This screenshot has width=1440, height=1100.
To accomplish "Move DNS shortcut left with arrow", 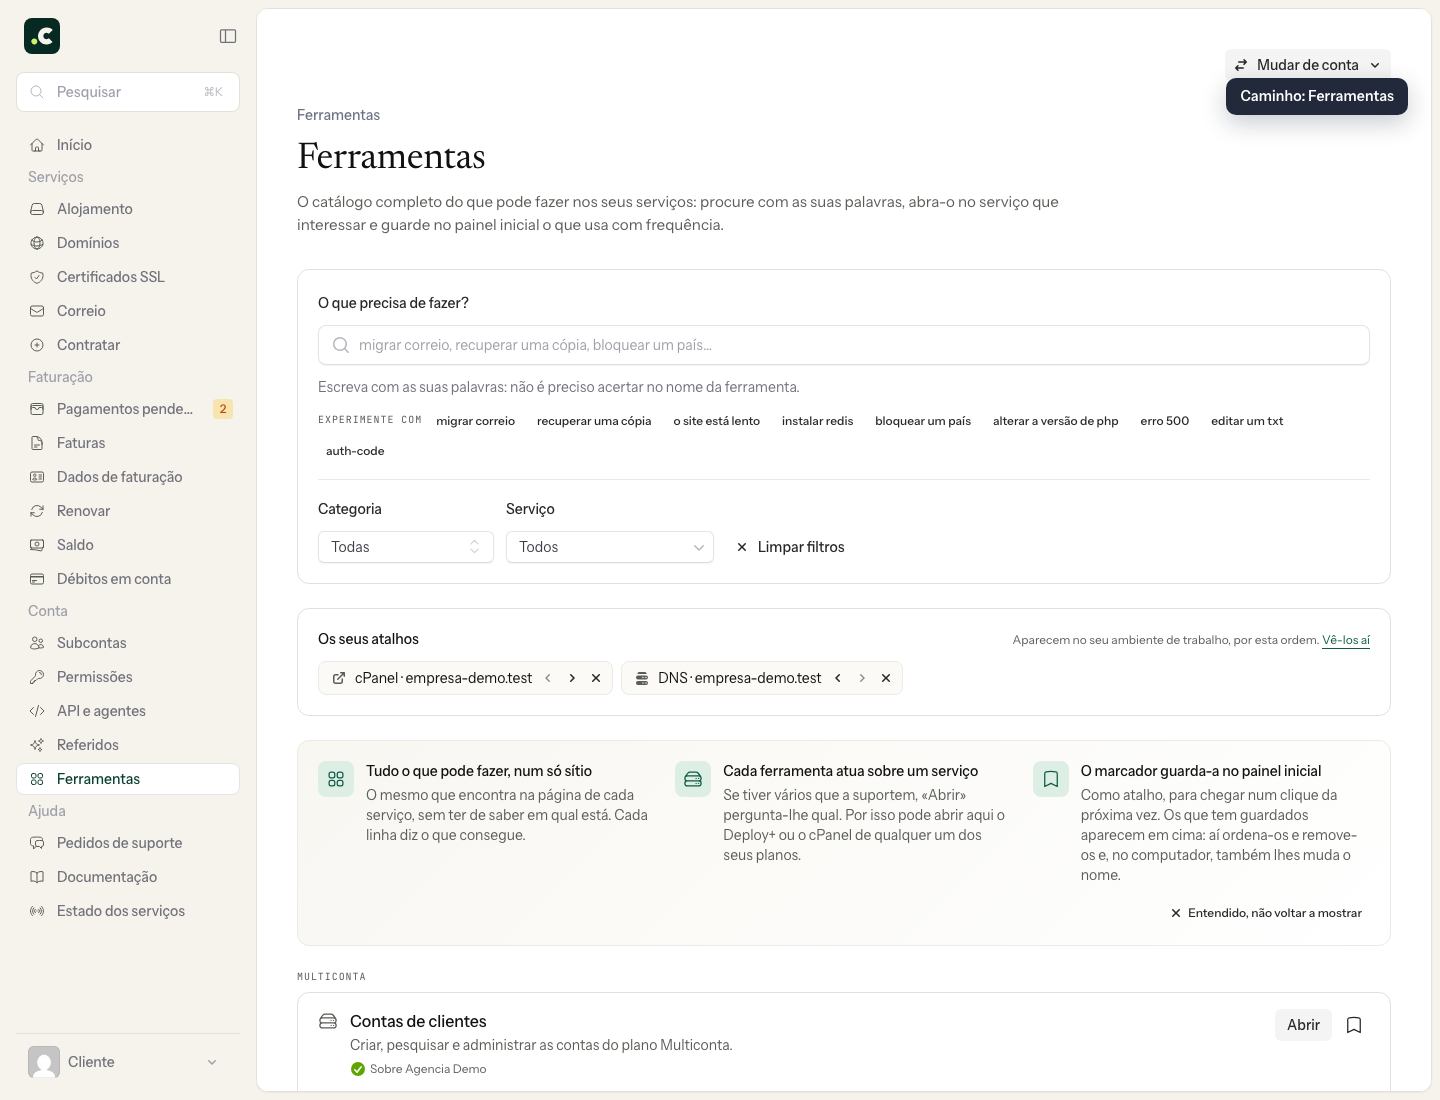I will click(x=838, y=678).
